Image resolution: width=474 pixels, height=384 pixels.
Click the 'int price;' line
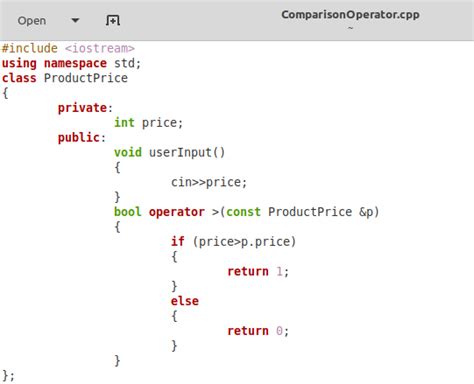[x=149, y=123]
